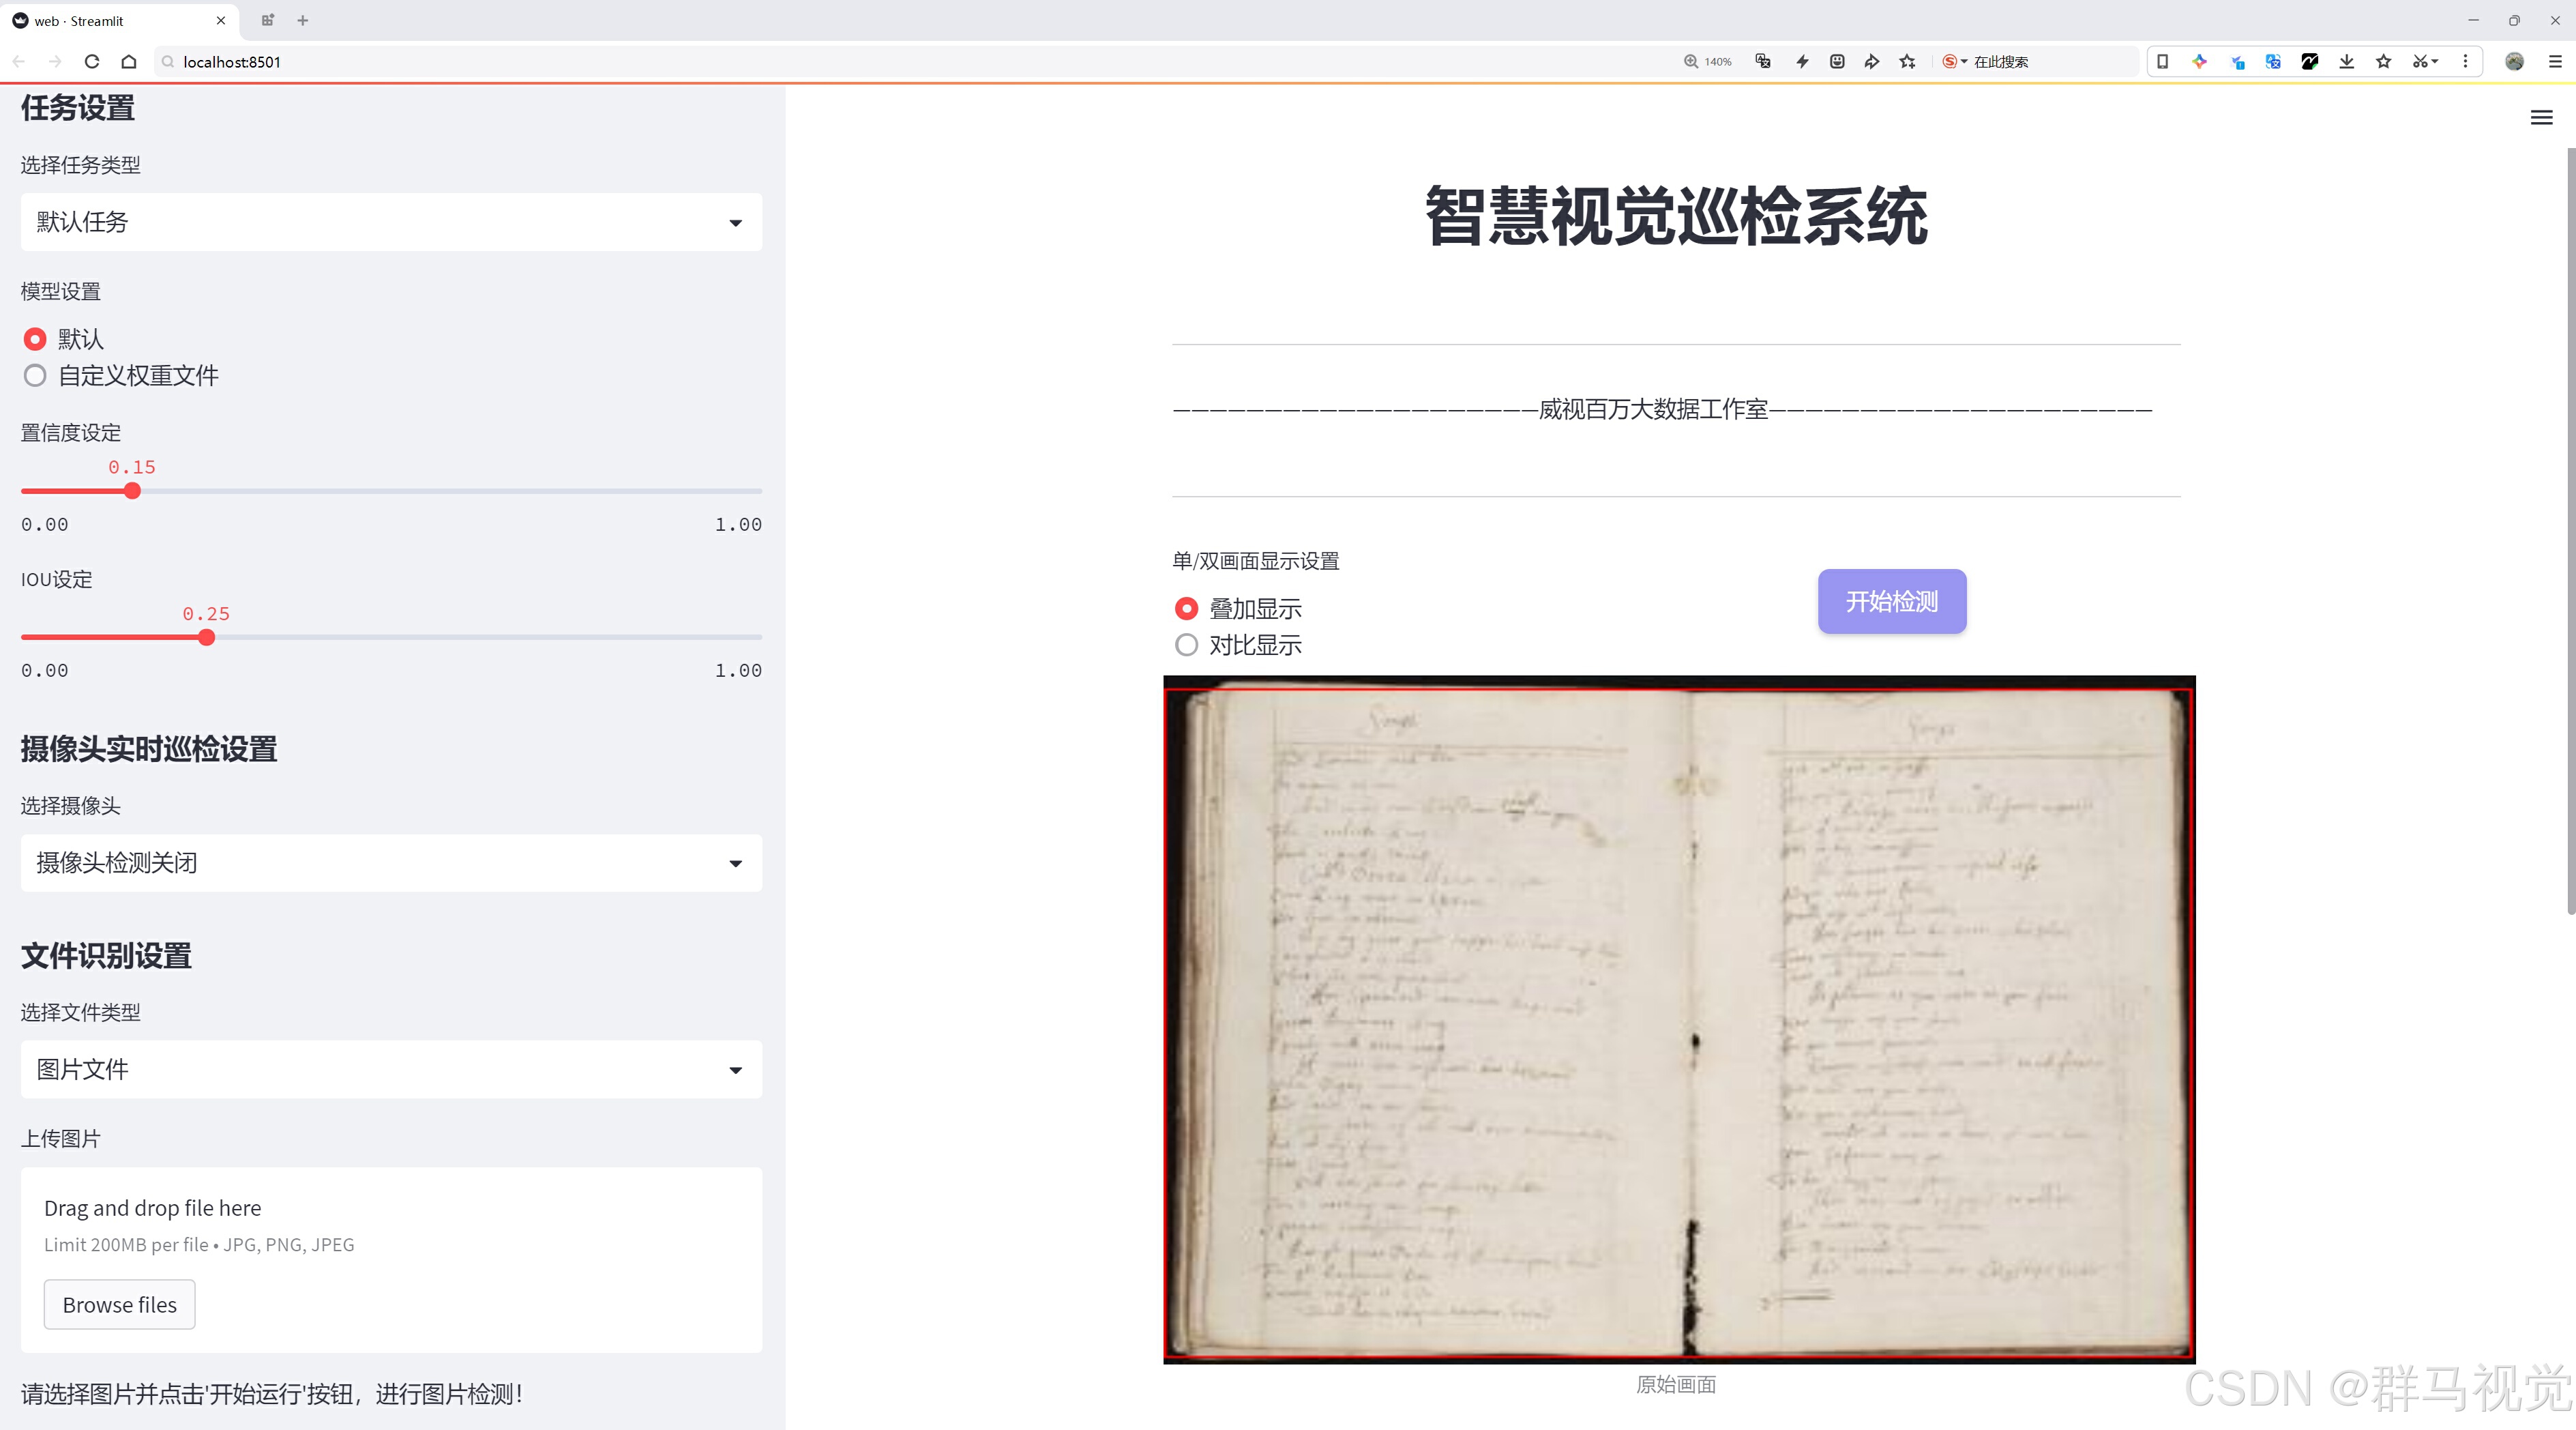Click the home page icon
The image size is (2576, 1430).
pos(129,61)
